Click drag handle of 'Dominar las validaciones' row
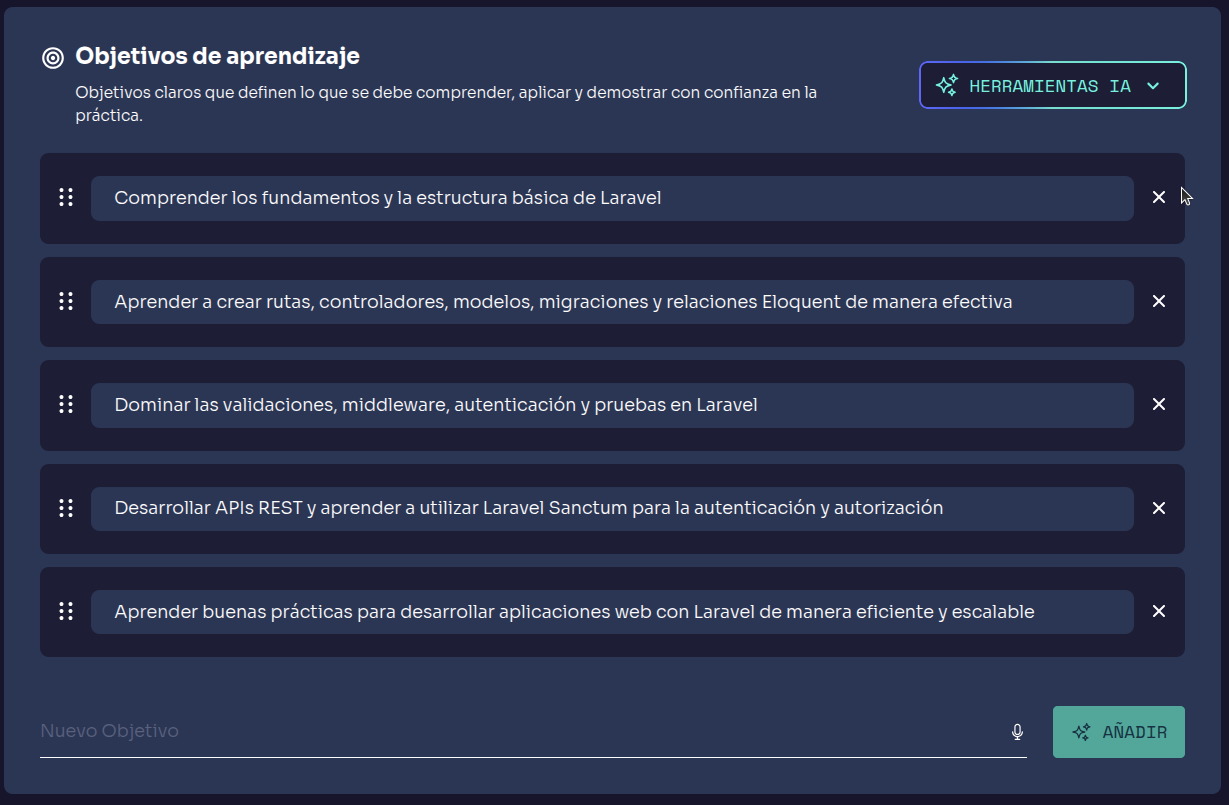Image resolution: width=1229 pixels, height=805 pixels. coord(66,404)
